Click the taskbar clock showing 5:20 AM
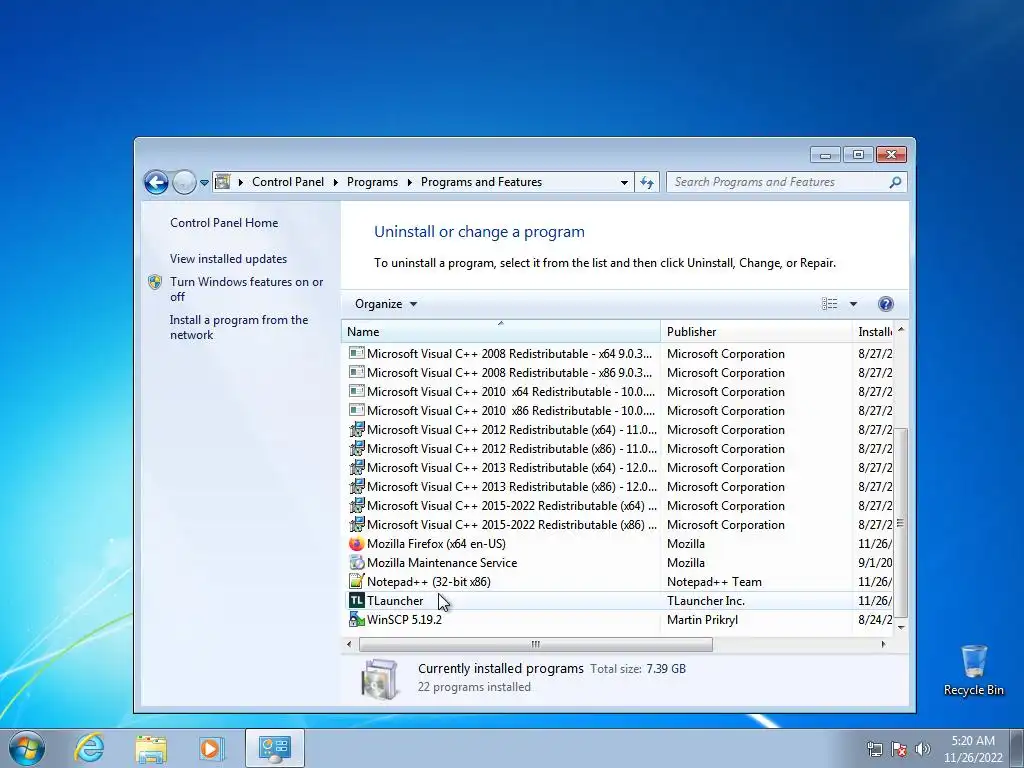The image size is (1024, 768). tap(973, 749)
